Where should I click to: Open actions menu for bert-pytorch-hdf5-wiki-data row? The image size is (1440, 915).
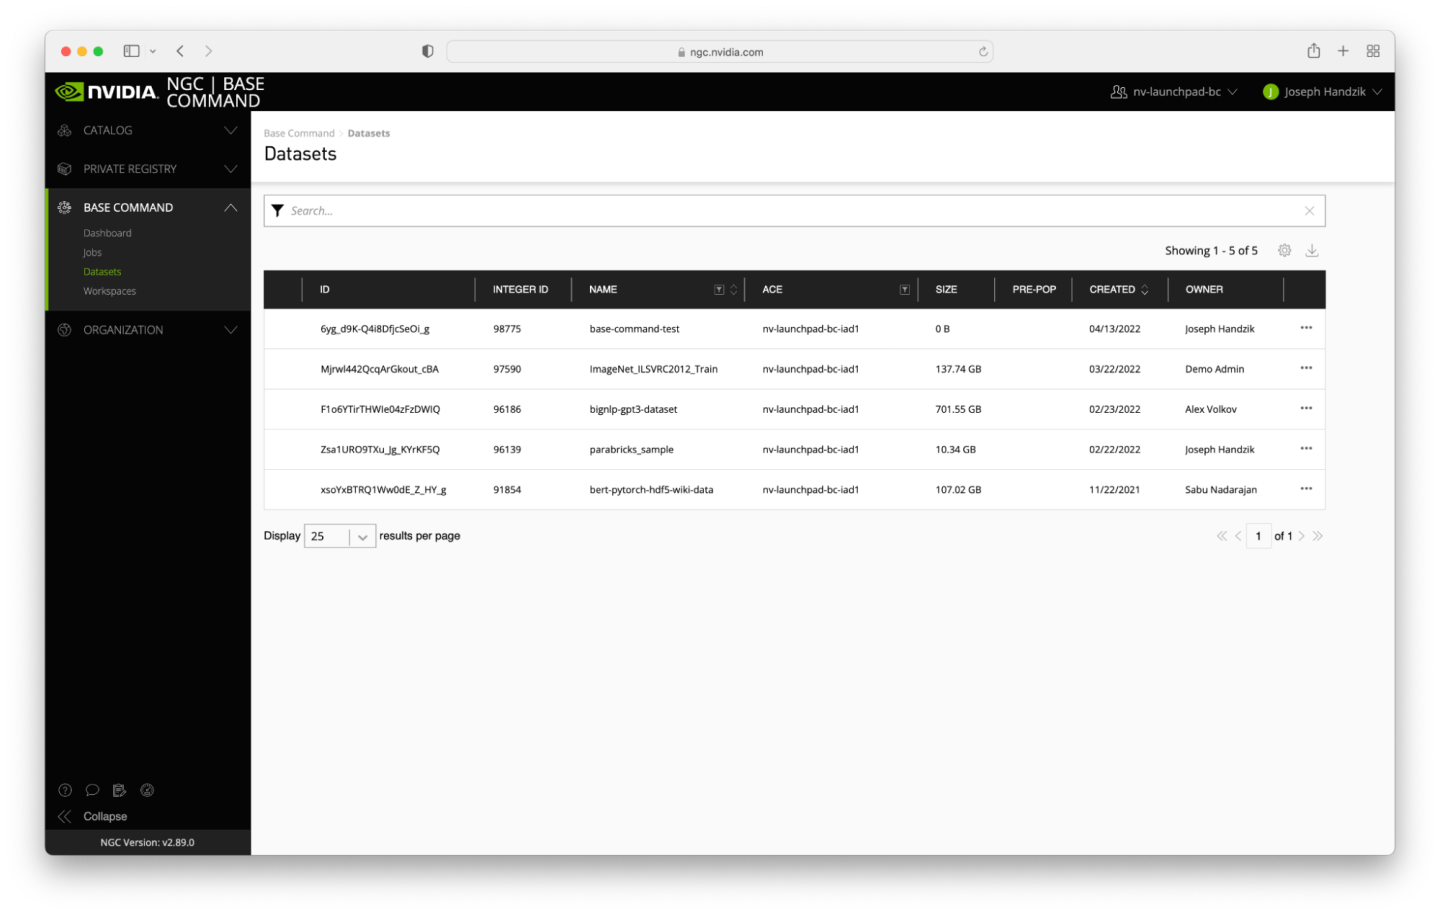[x=1306, y=489]
